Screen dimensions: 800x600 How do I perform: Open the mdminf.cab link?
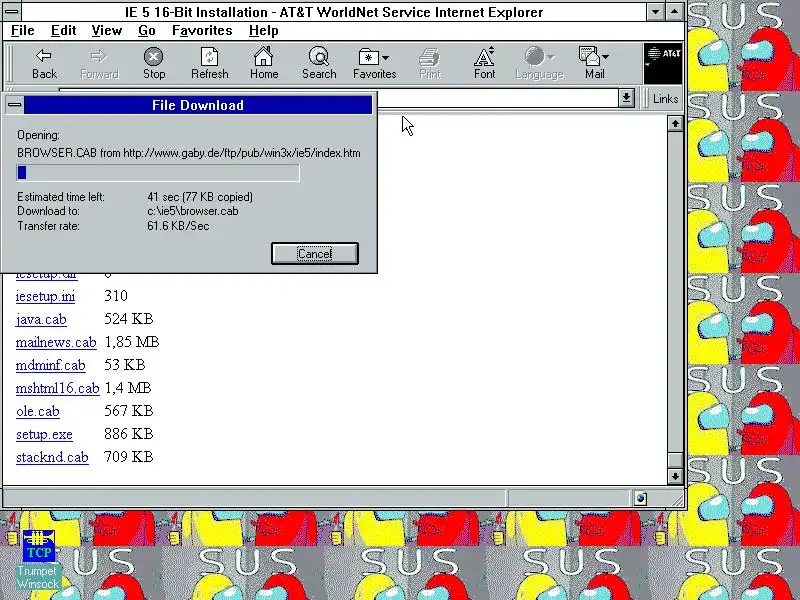pyautogui.click(x=51, y=365)
